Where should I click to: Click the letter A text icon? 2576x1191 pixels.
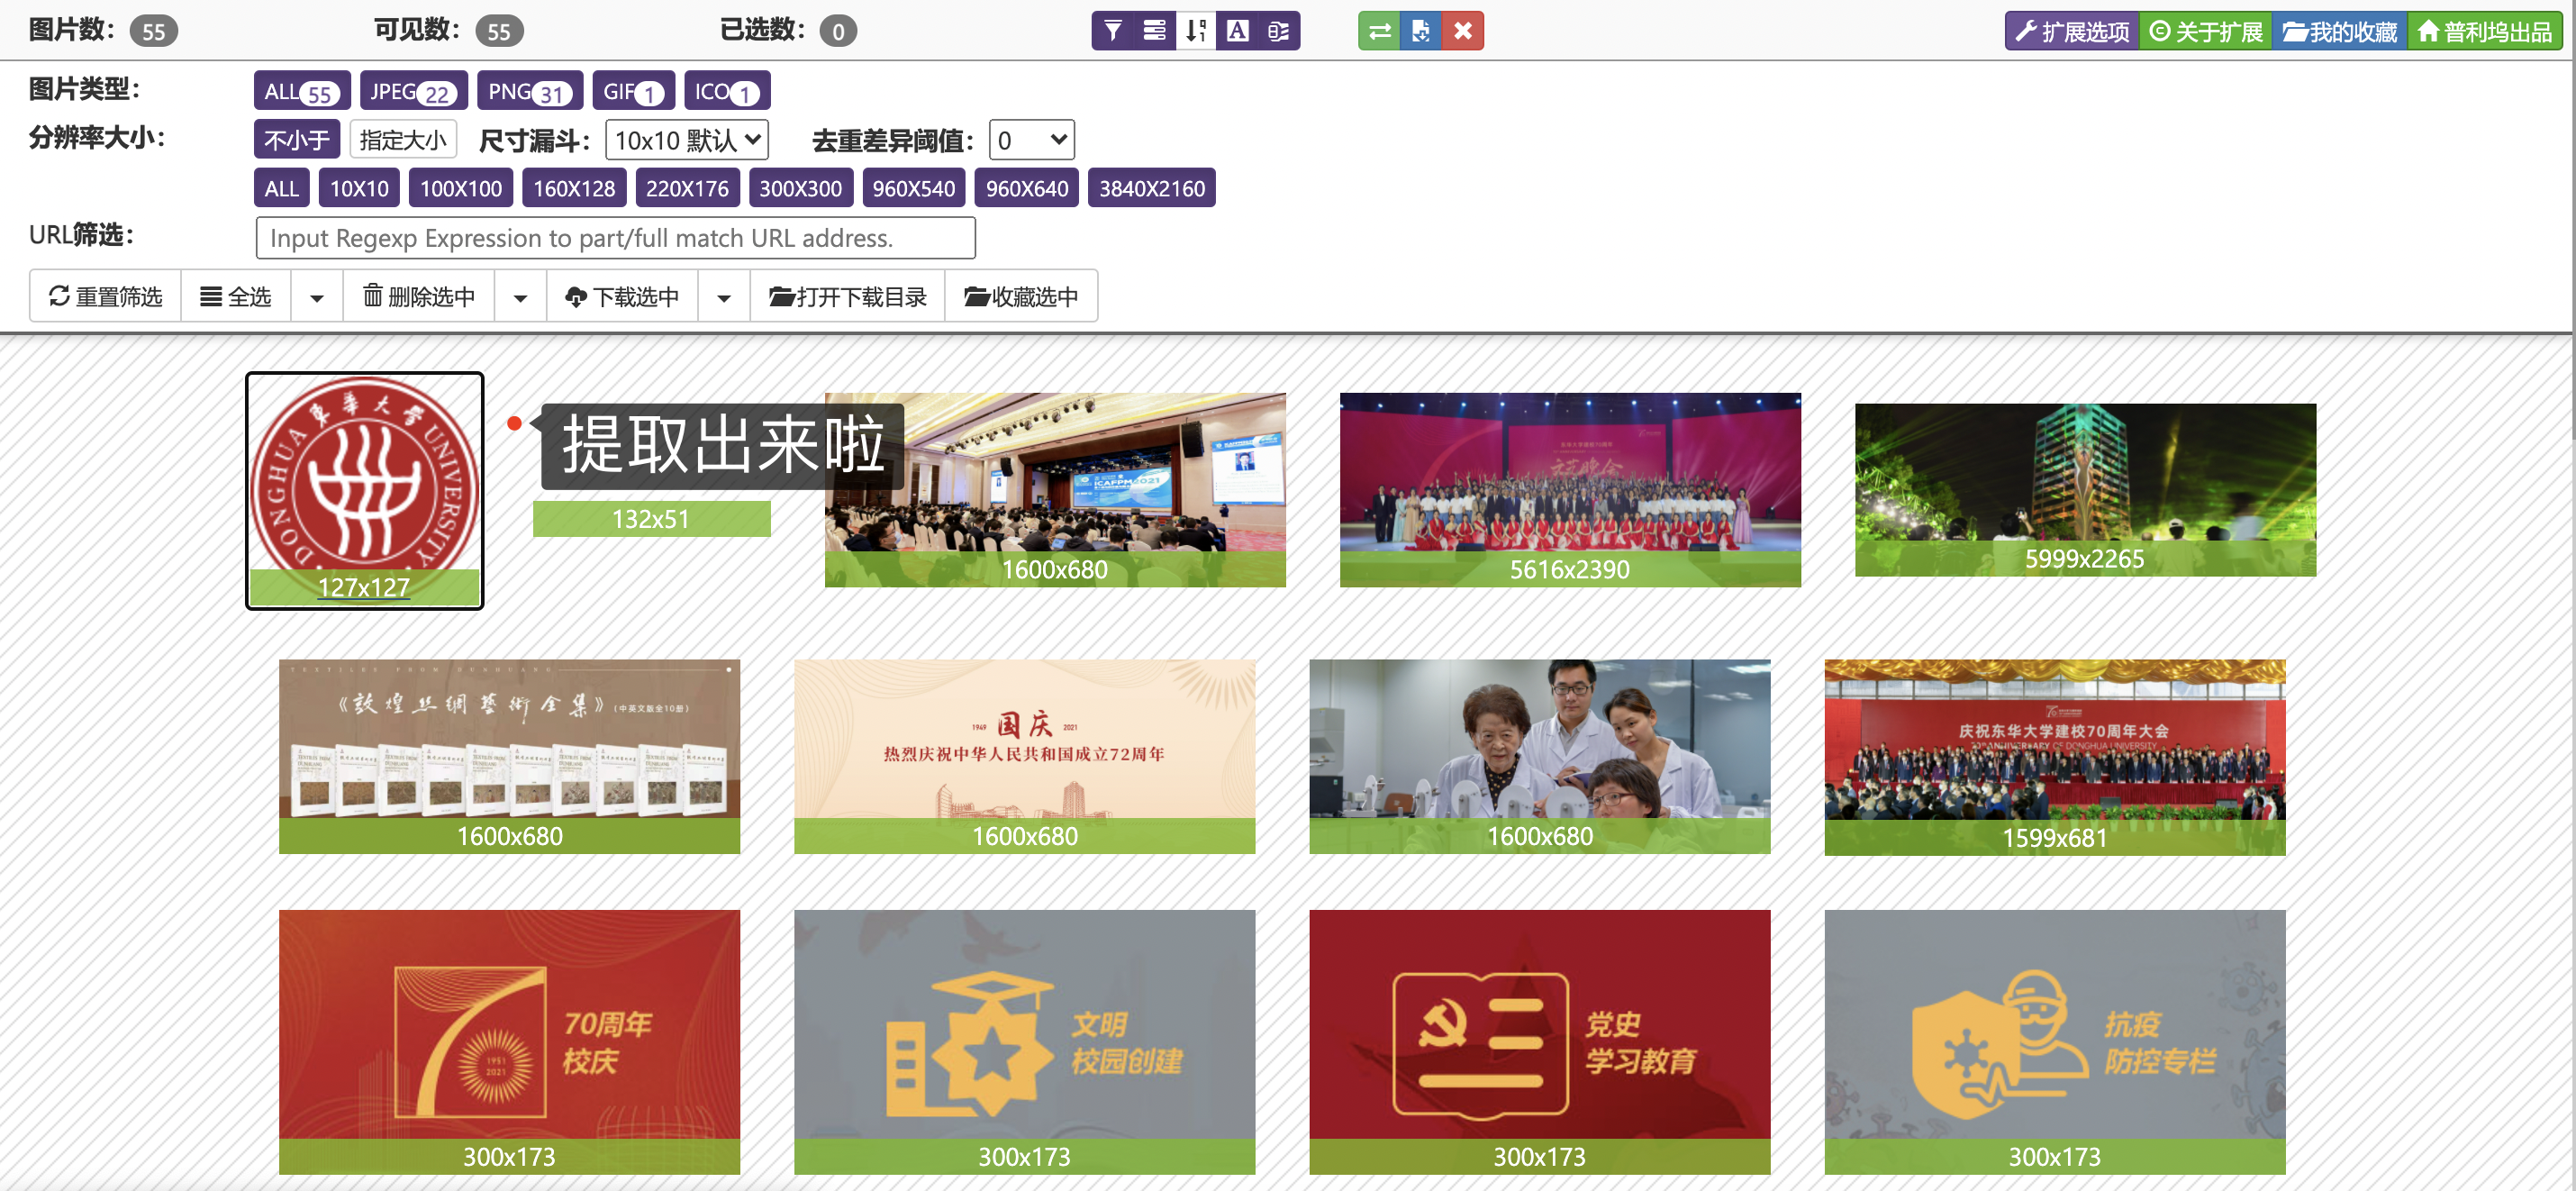click(x=1237, y=31)
